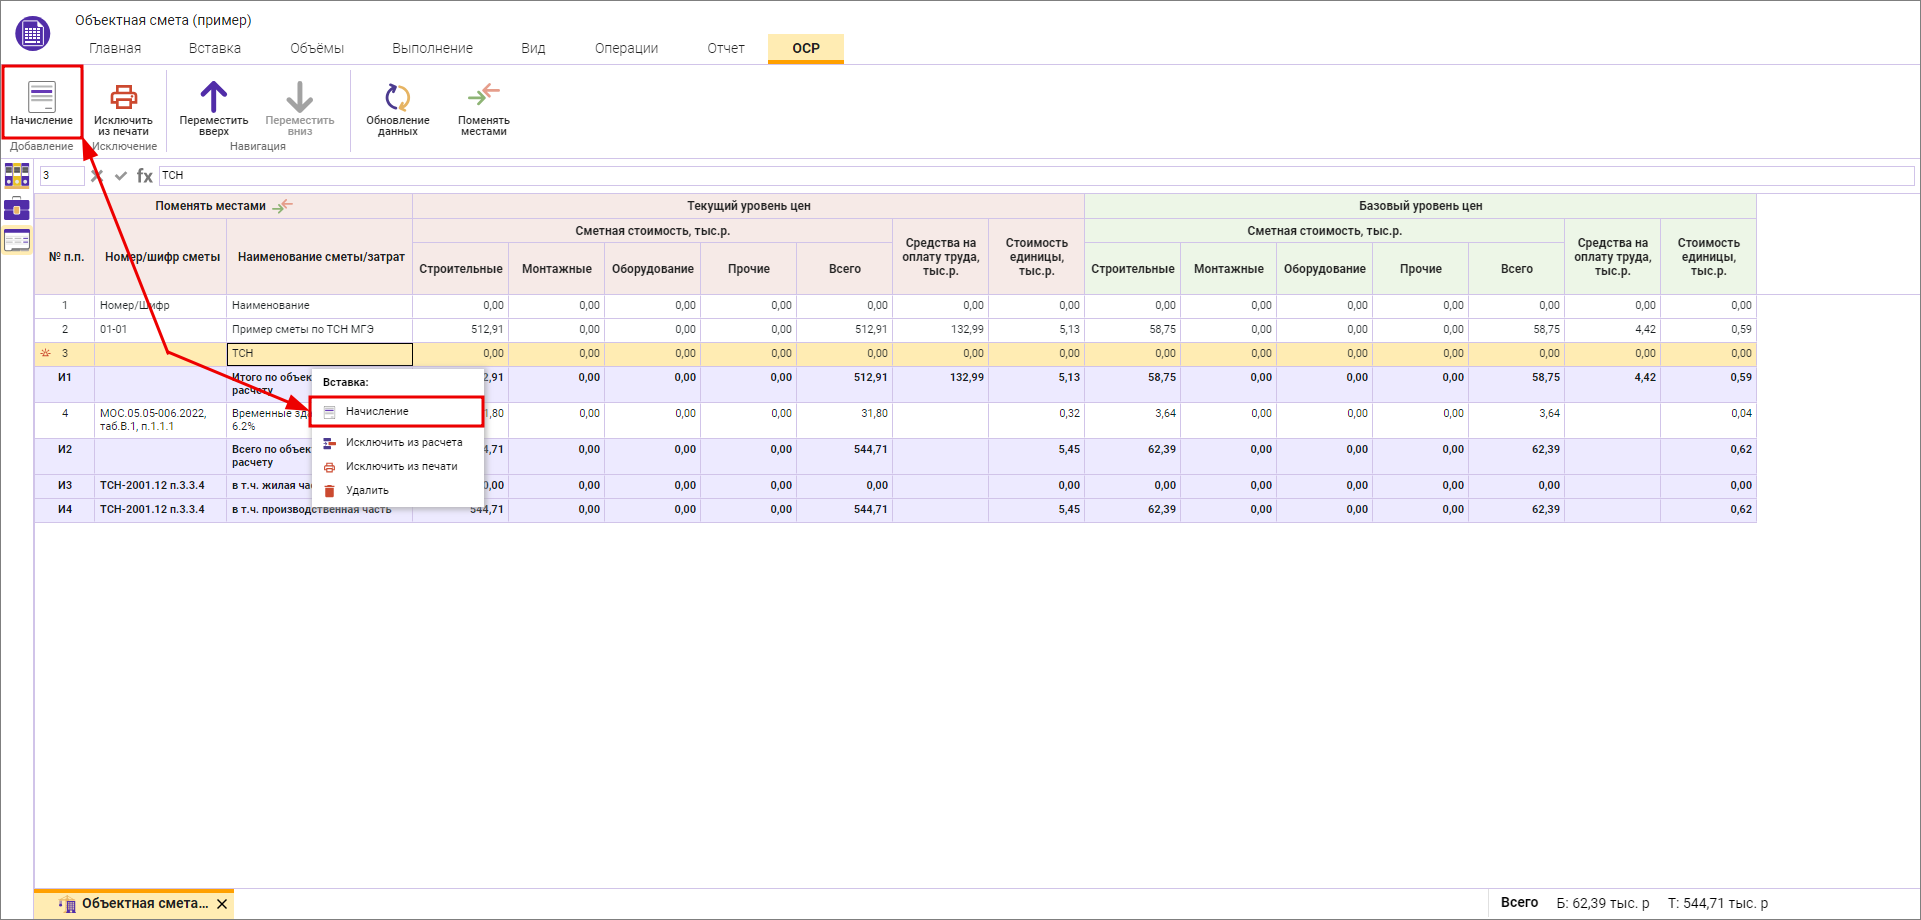Click the fx function icon
This screenshot has height=920, width=1921.
[x=145, y=176]
